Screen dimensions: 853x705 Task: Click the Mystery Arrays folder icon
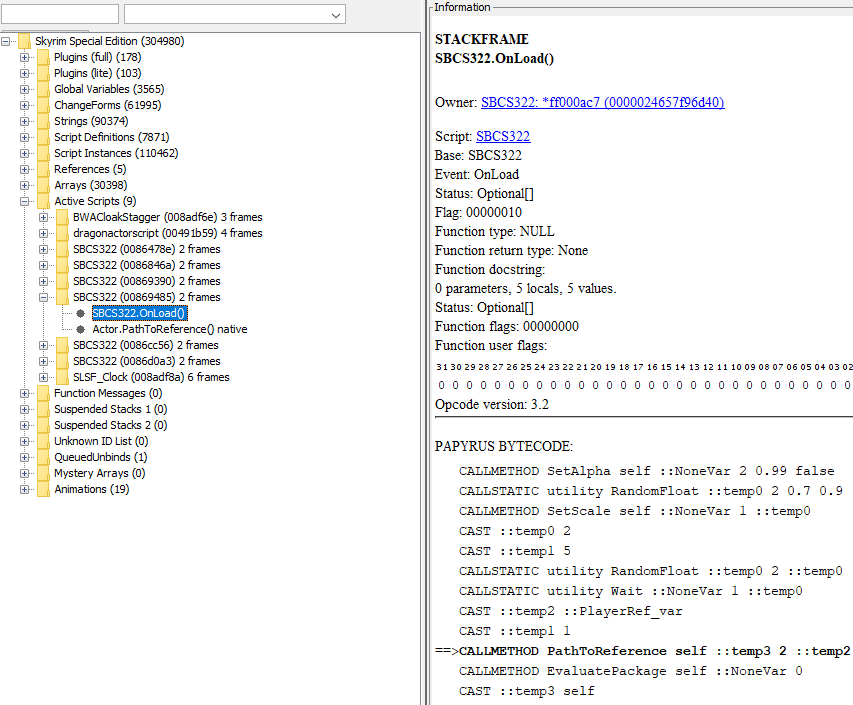(44, 473)
